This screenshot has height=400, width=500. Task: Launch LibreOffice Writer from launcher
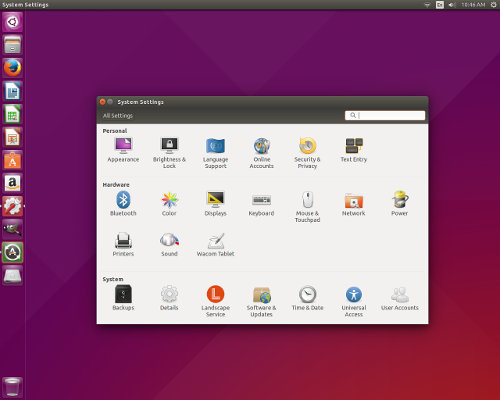click(x=13, y=91)
